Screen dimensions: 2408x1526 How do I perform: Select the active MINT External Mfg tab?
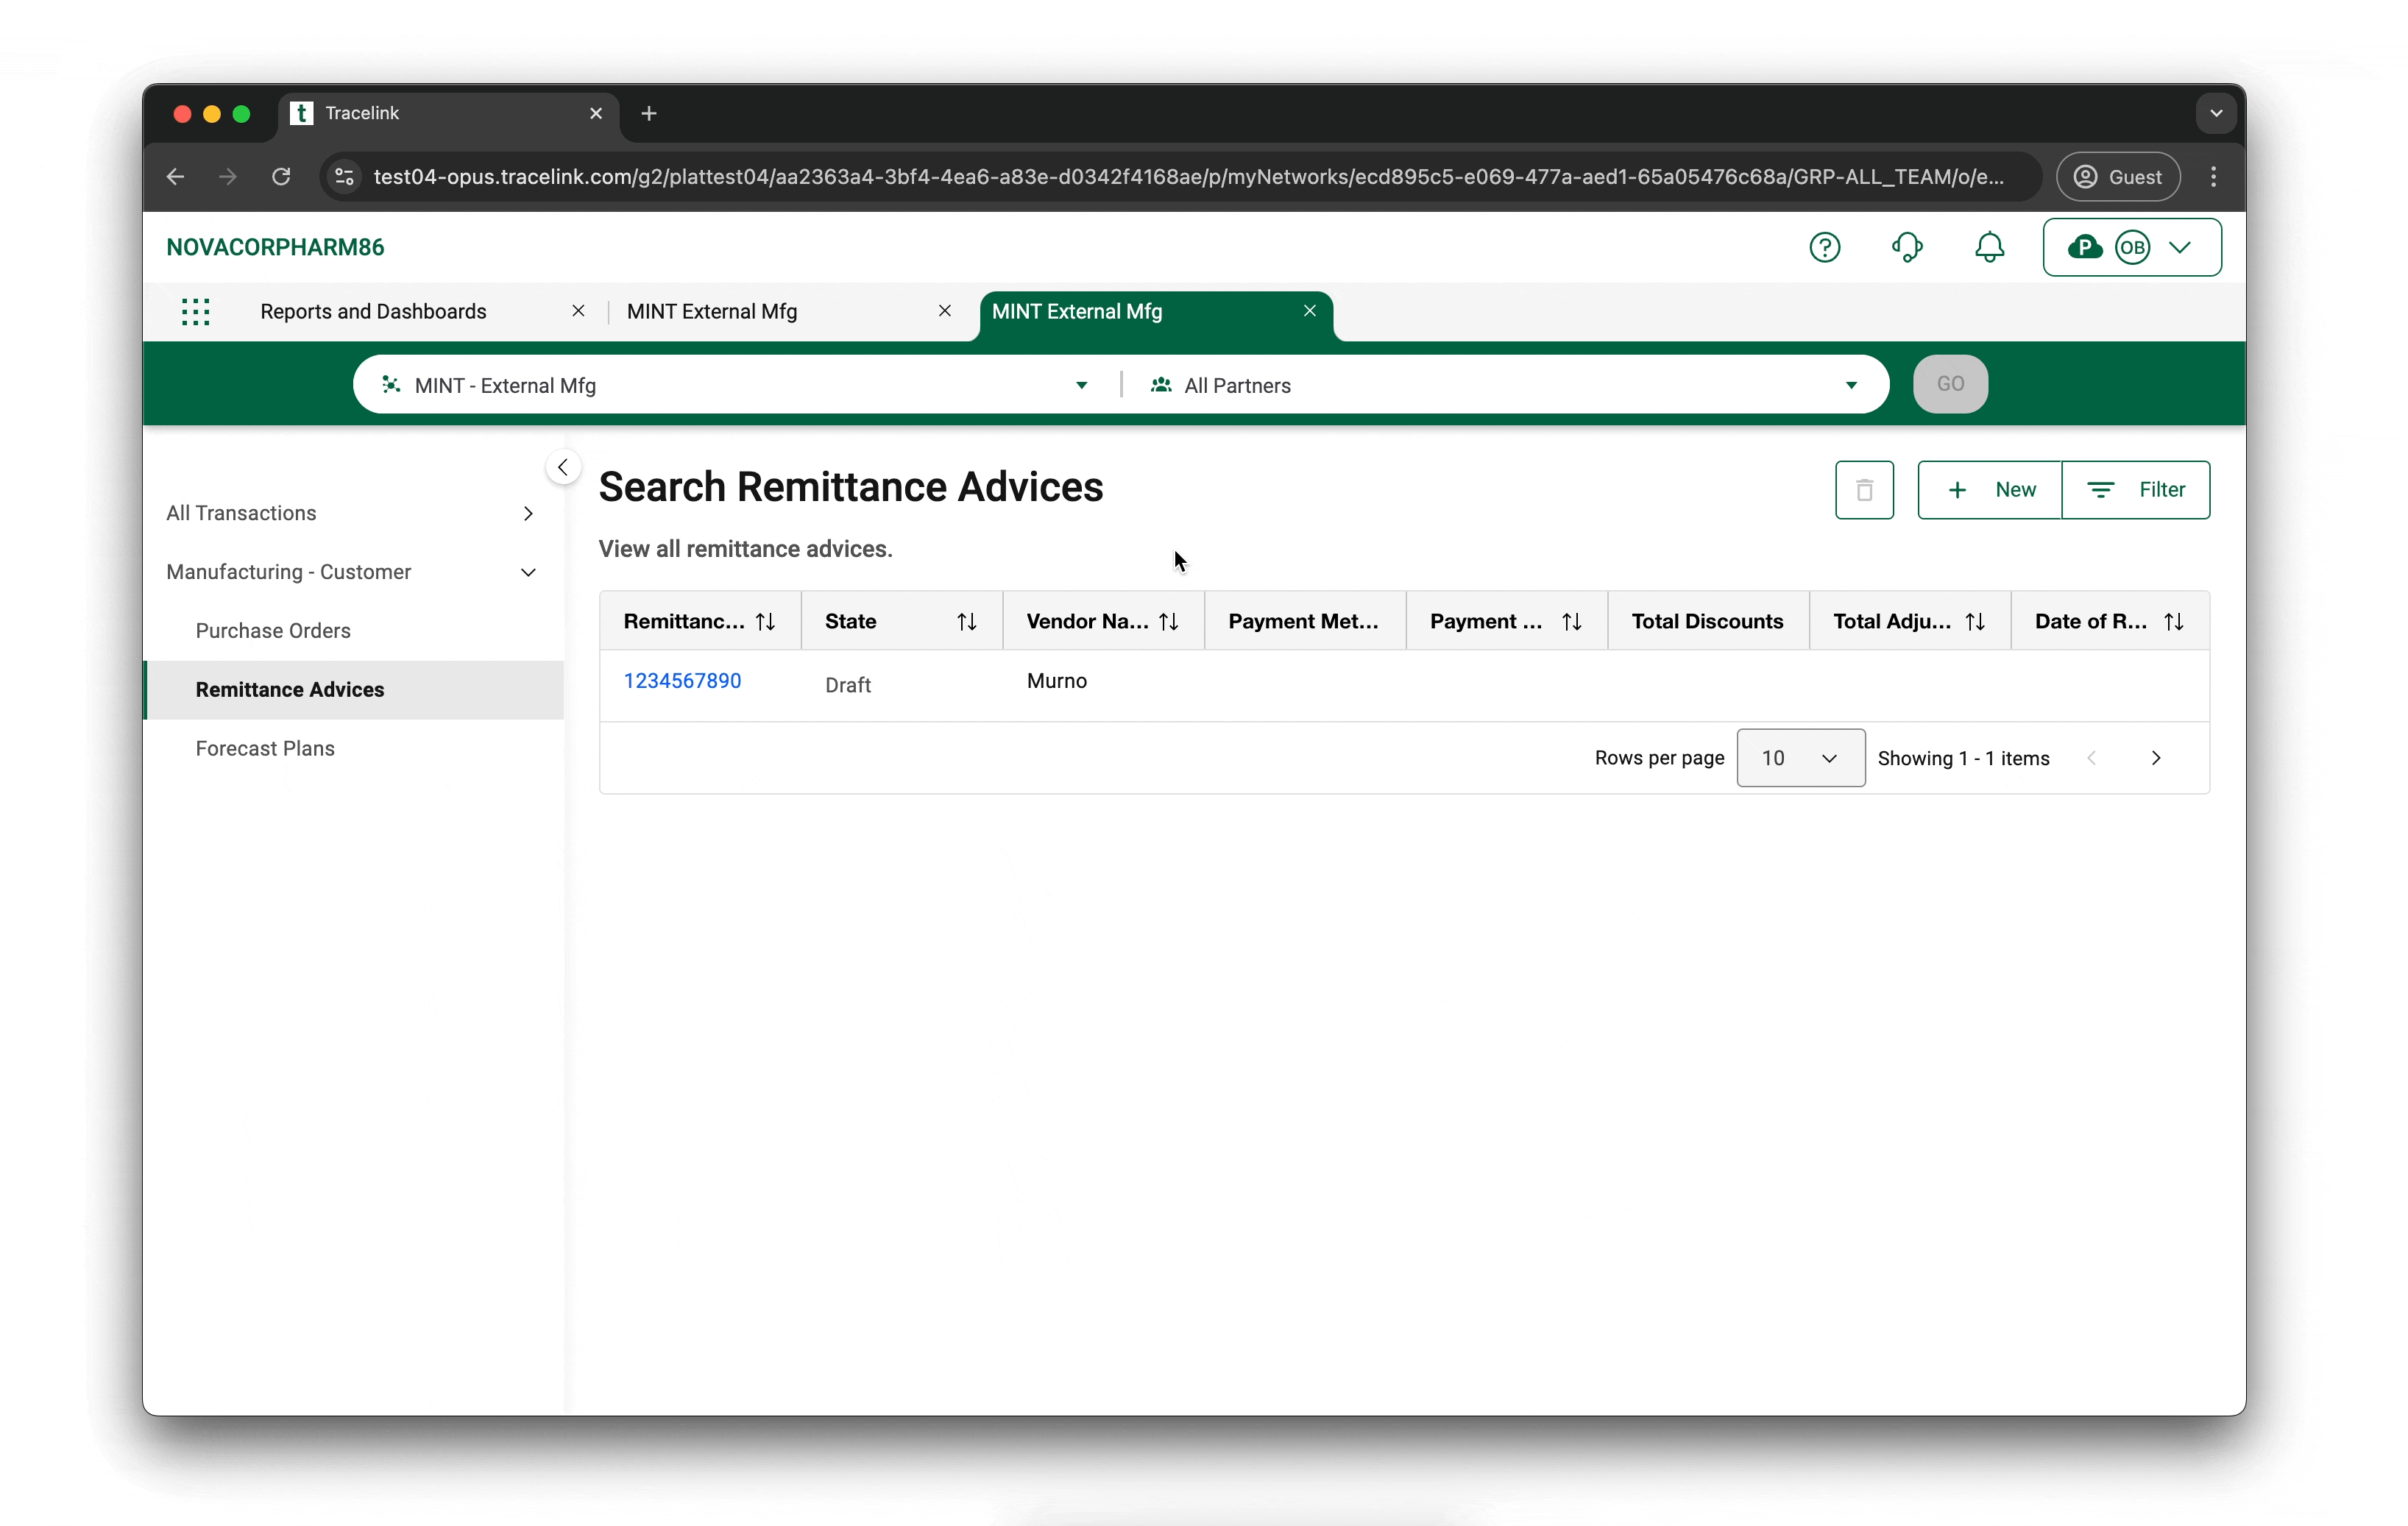tap(1076, 312)
